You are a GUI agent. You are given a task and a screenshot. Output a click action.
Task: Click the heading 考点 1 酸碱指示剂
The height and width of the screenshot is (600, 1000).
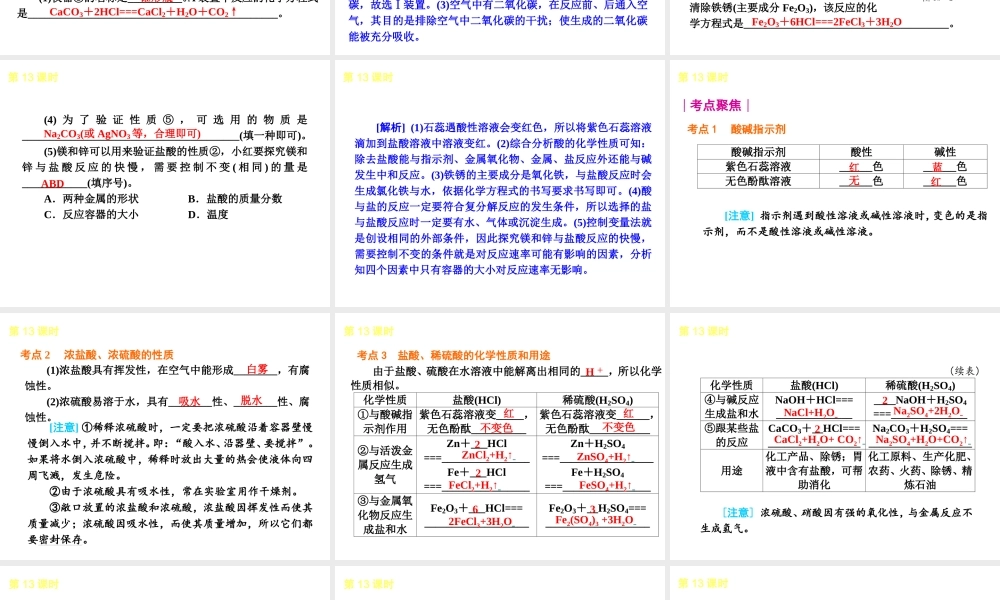tap(736, 129)
